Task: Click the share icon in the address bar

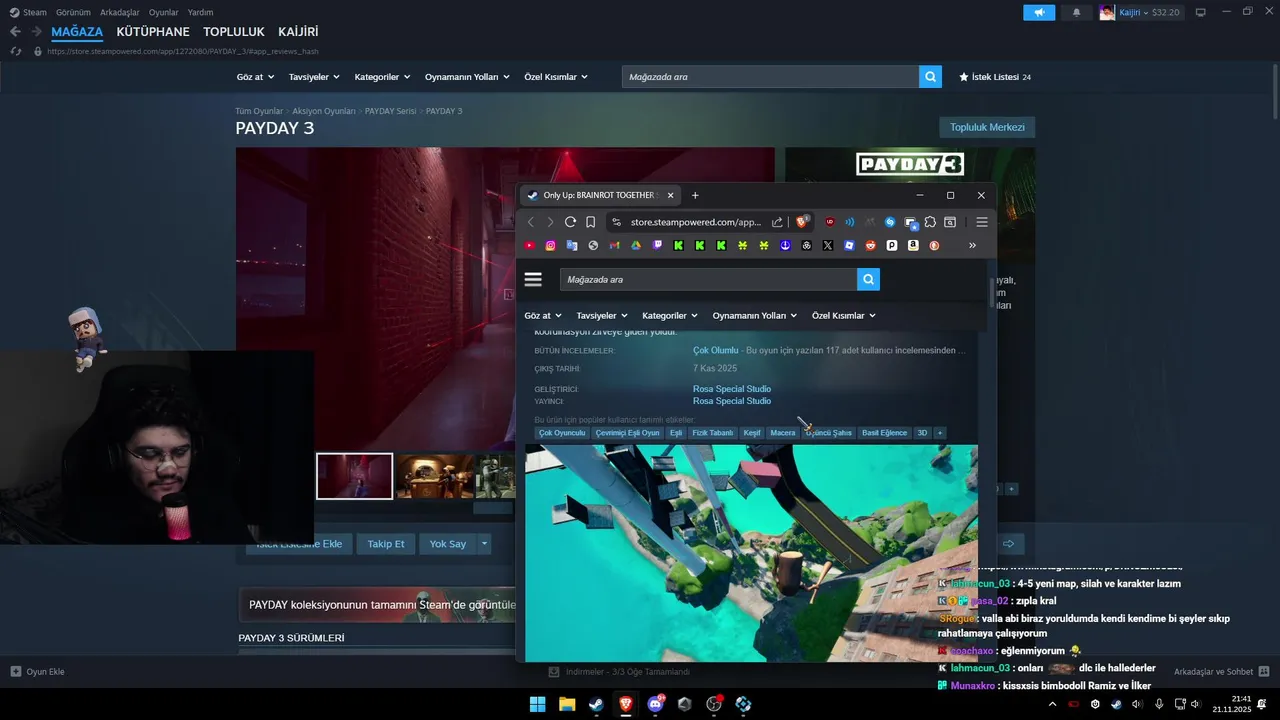Action: pos(777,222)
